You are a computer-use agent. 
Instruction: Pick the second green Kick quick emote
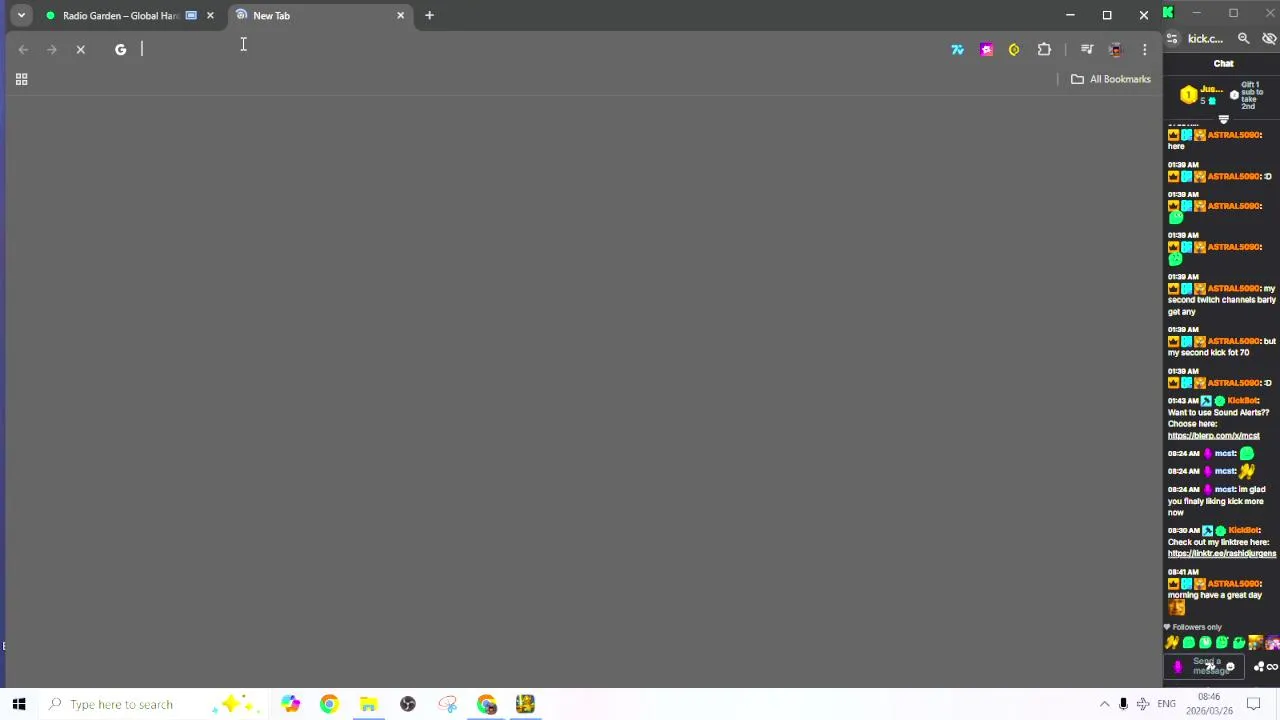(1205, 643)
